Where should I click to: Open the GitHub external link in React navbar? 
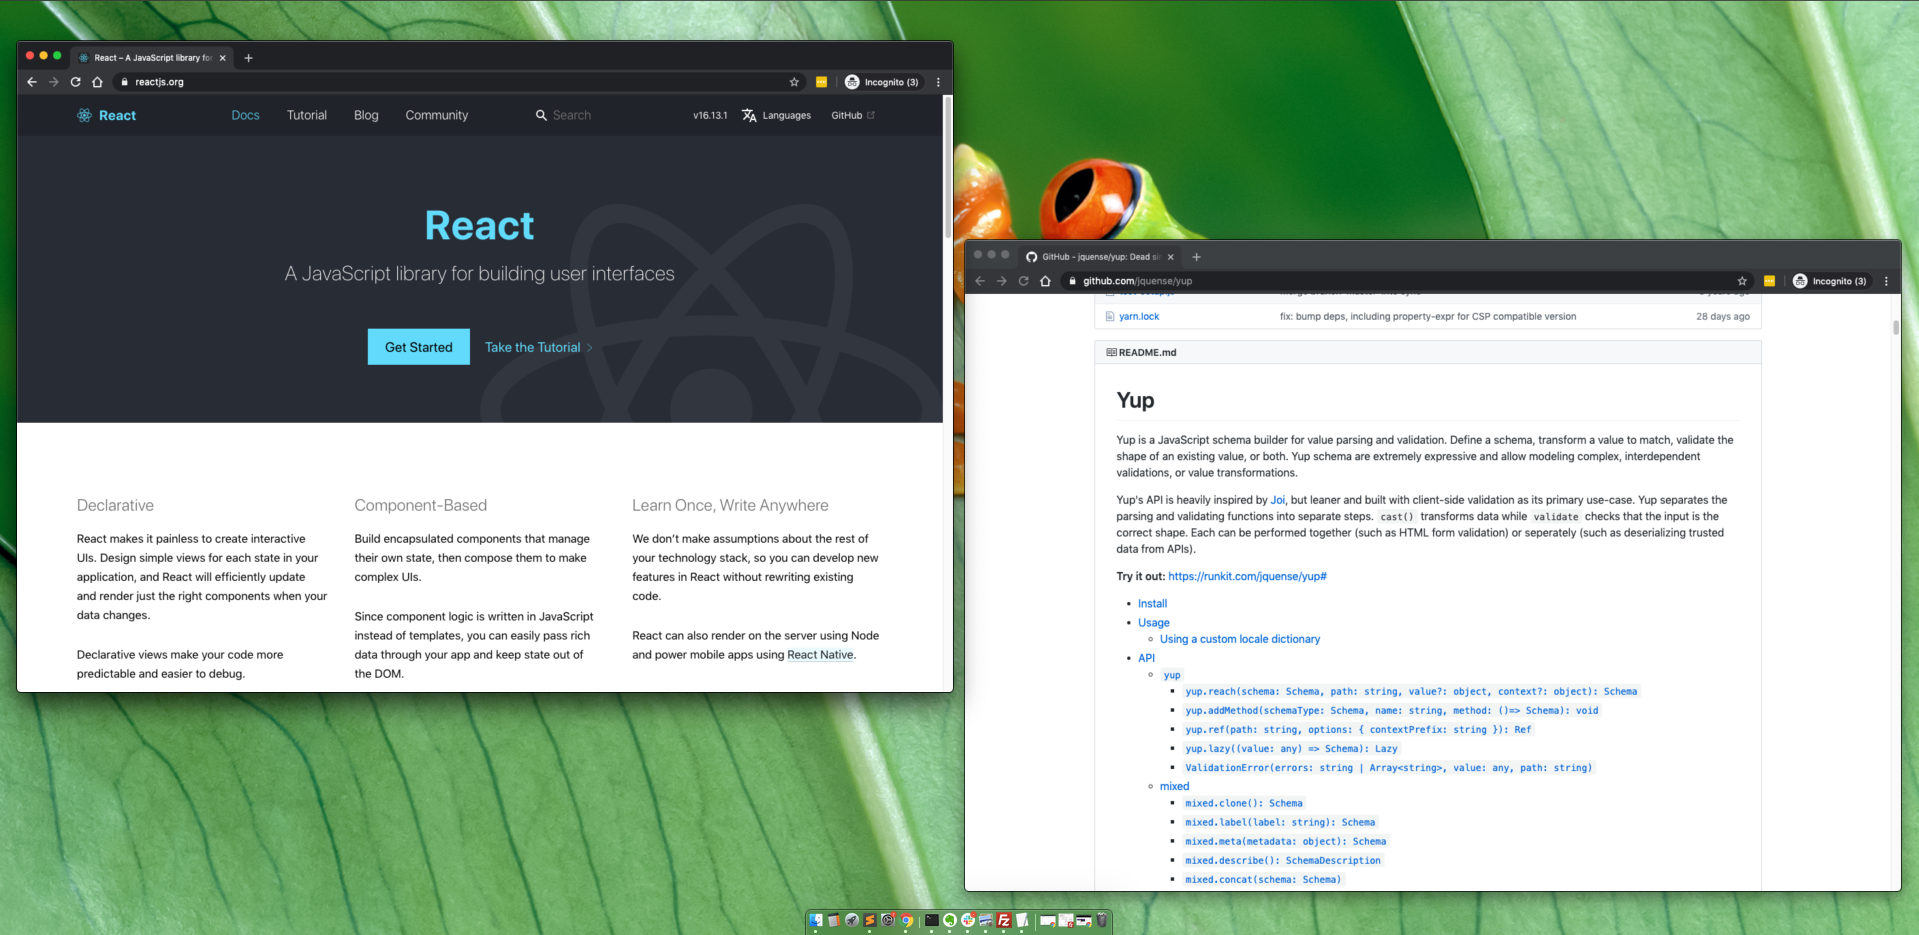click(853, 115)
